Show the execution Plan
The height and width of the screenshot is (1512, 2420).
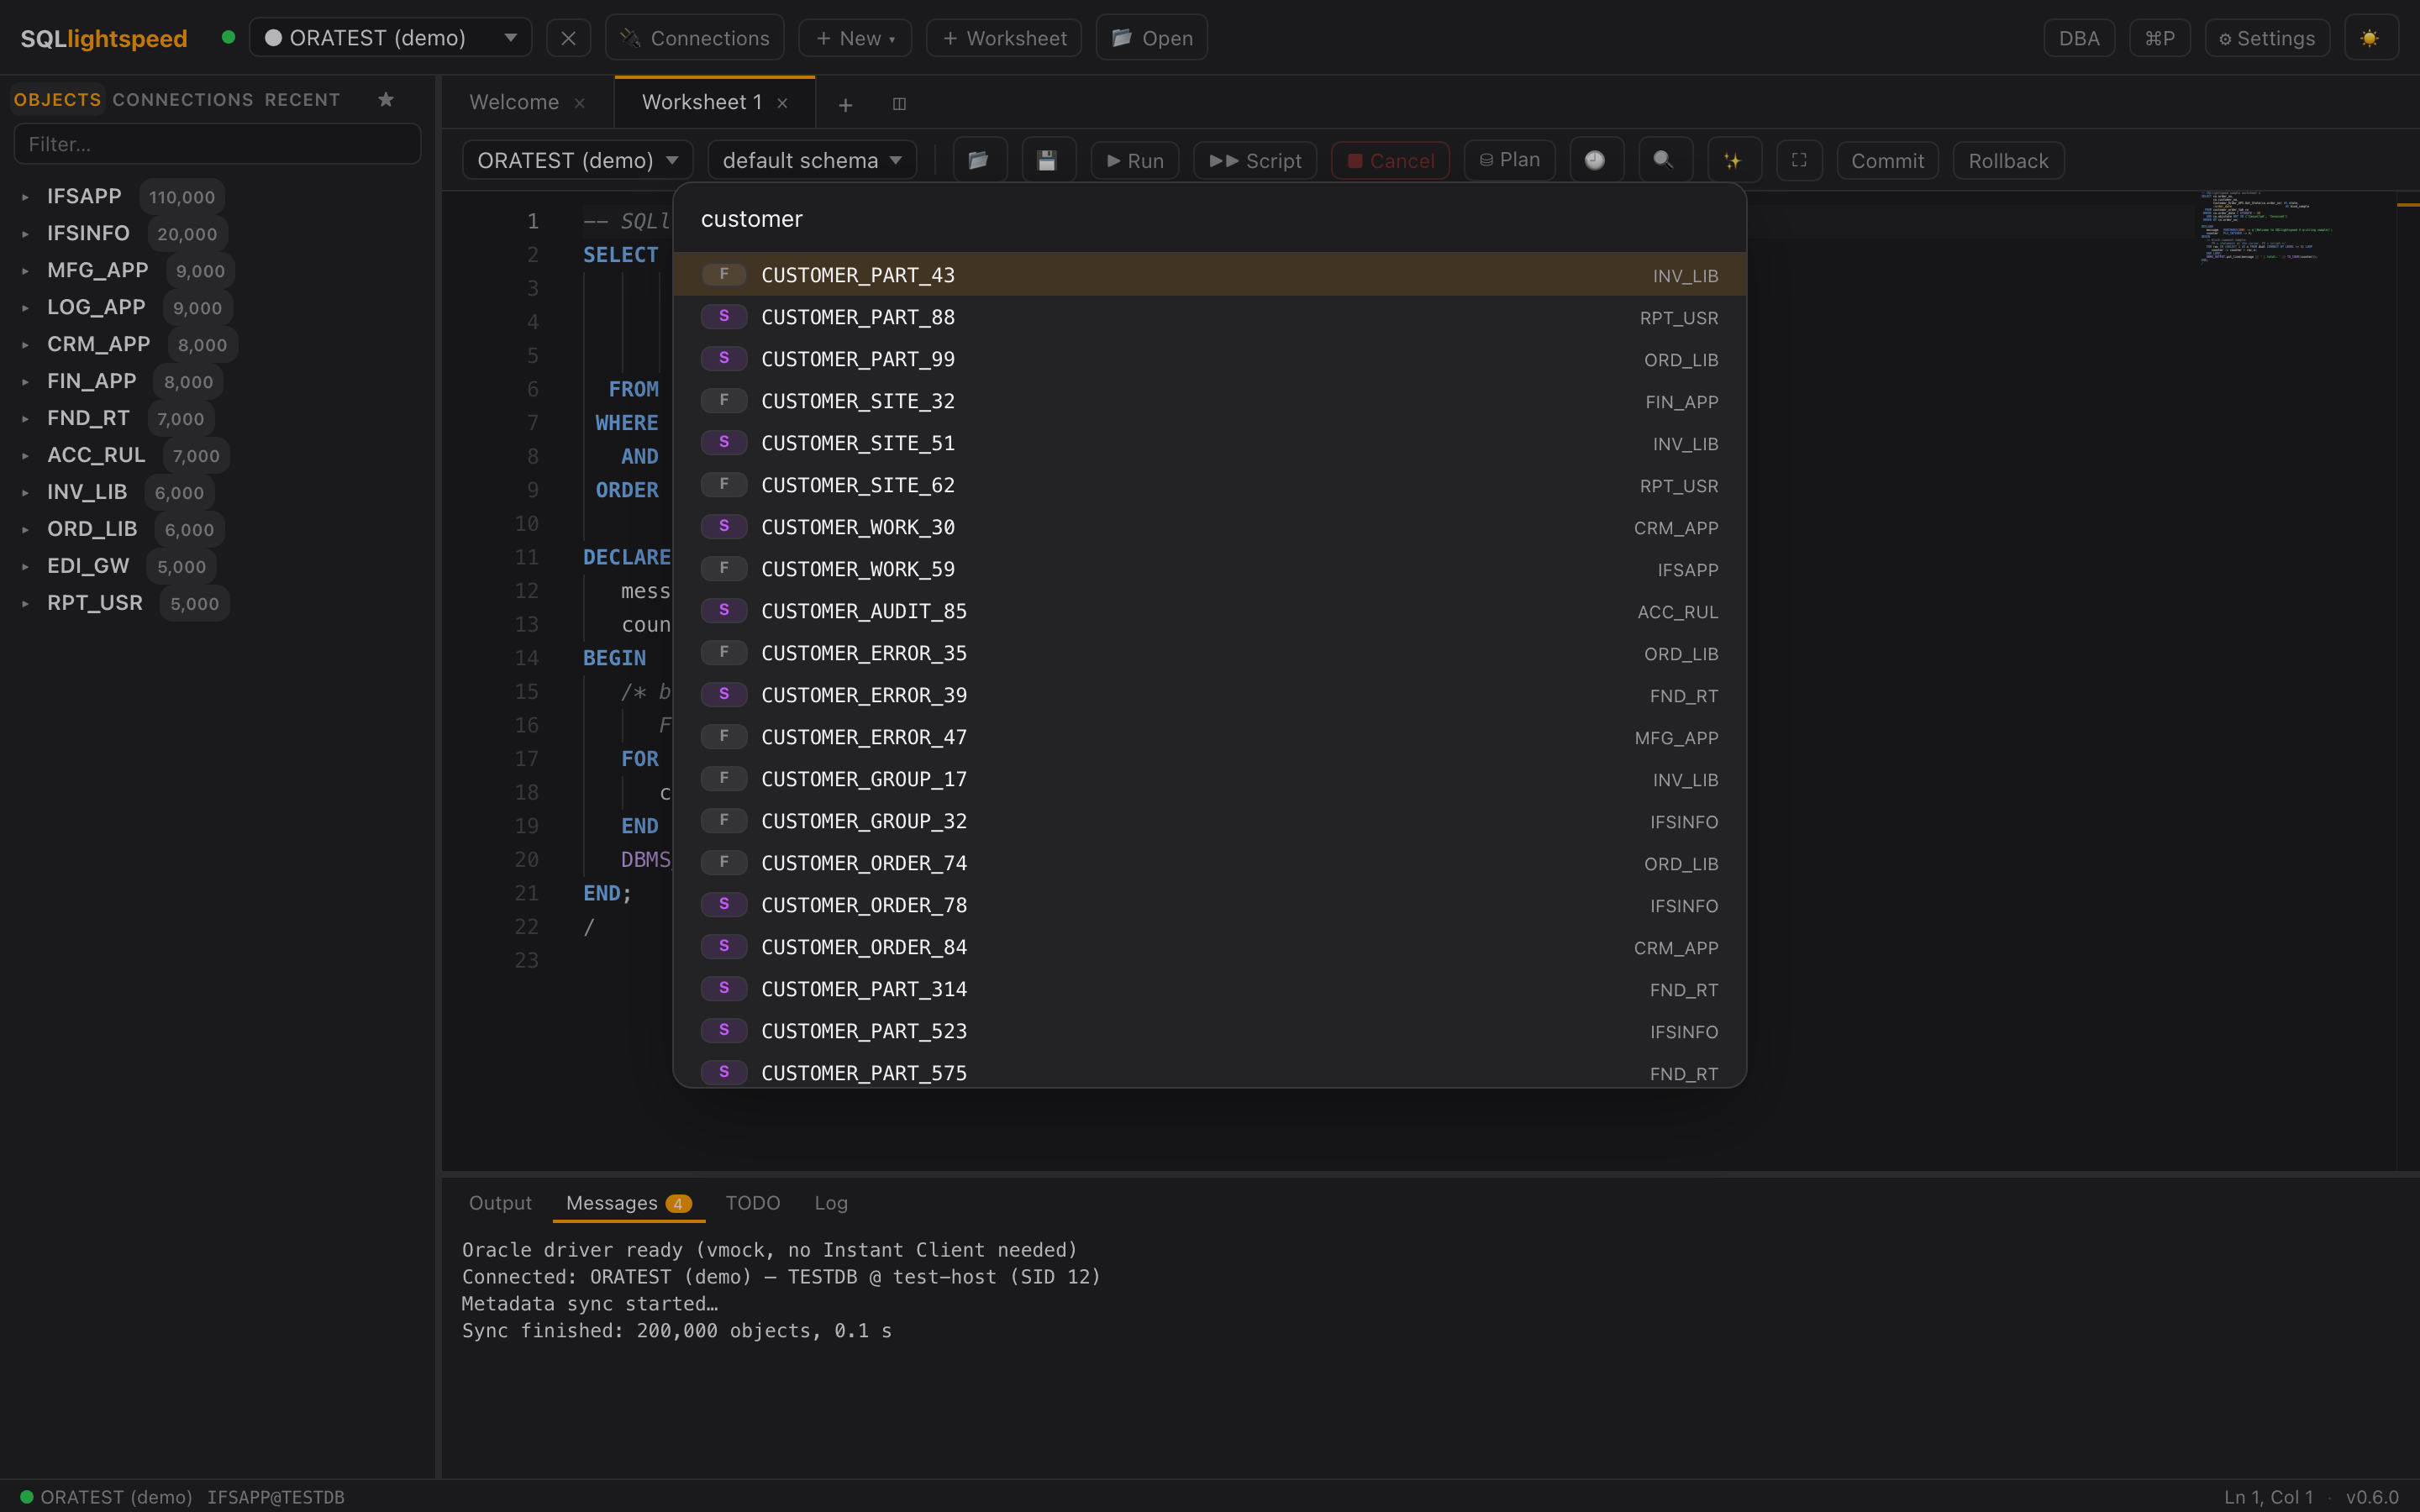(x=1509, y=160)
